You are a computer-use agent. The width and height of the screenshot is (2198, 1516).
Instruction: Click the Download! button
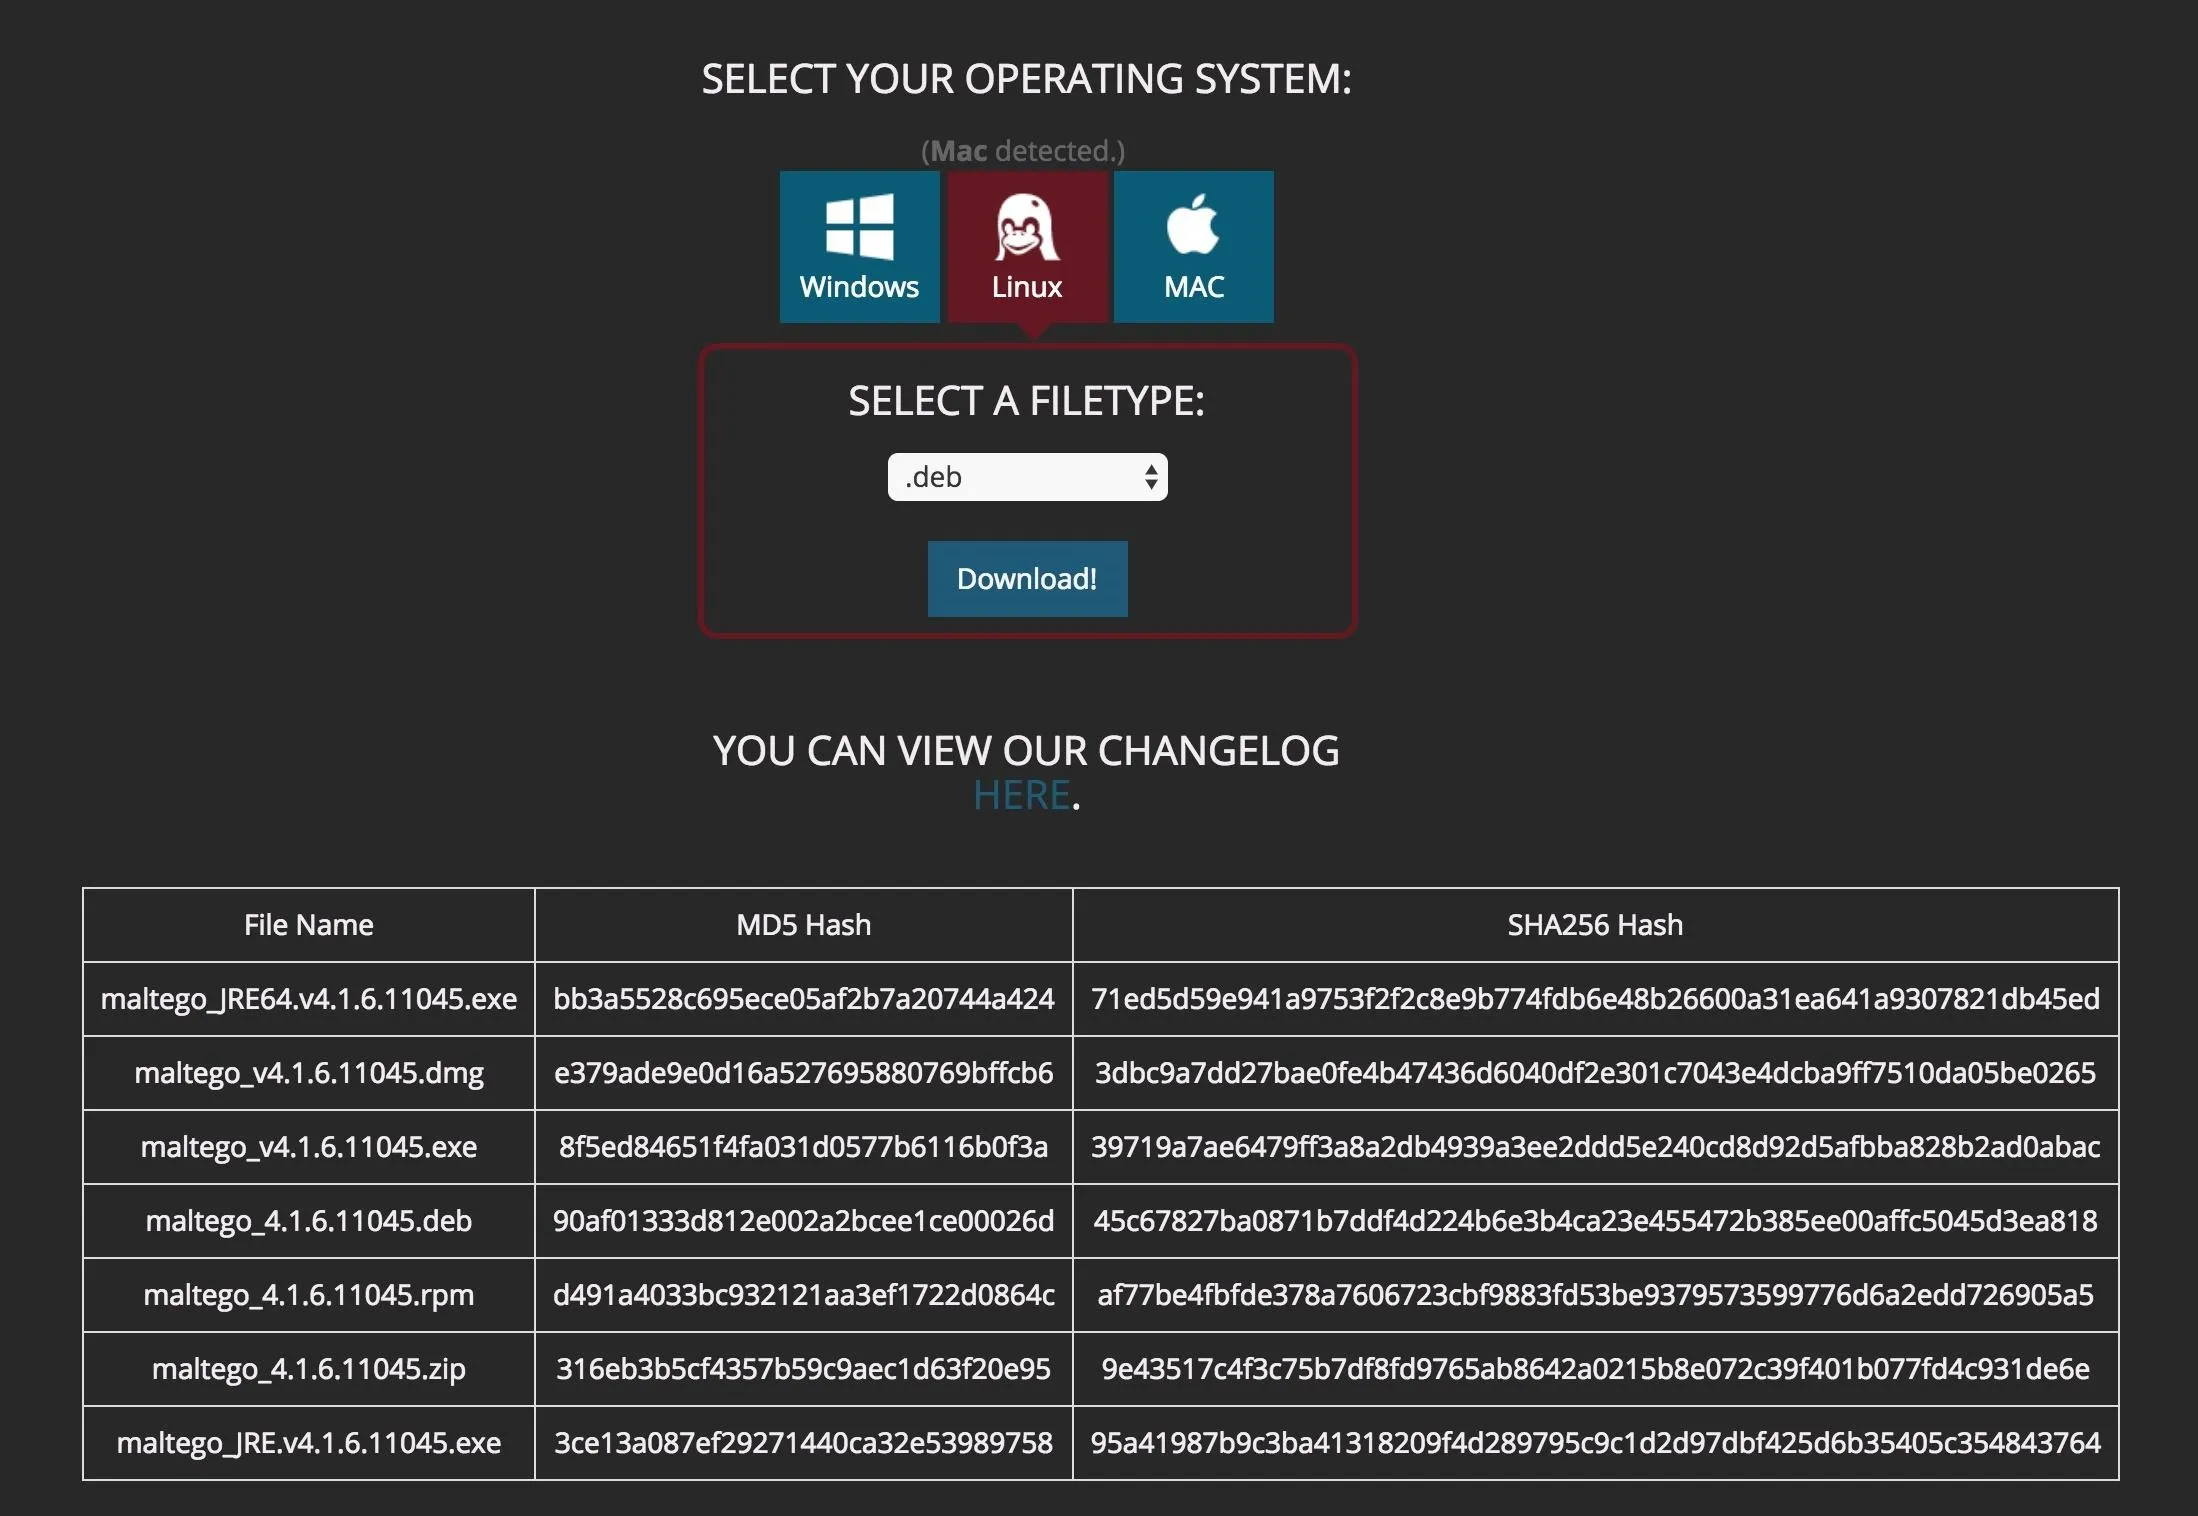[1027, 579]
